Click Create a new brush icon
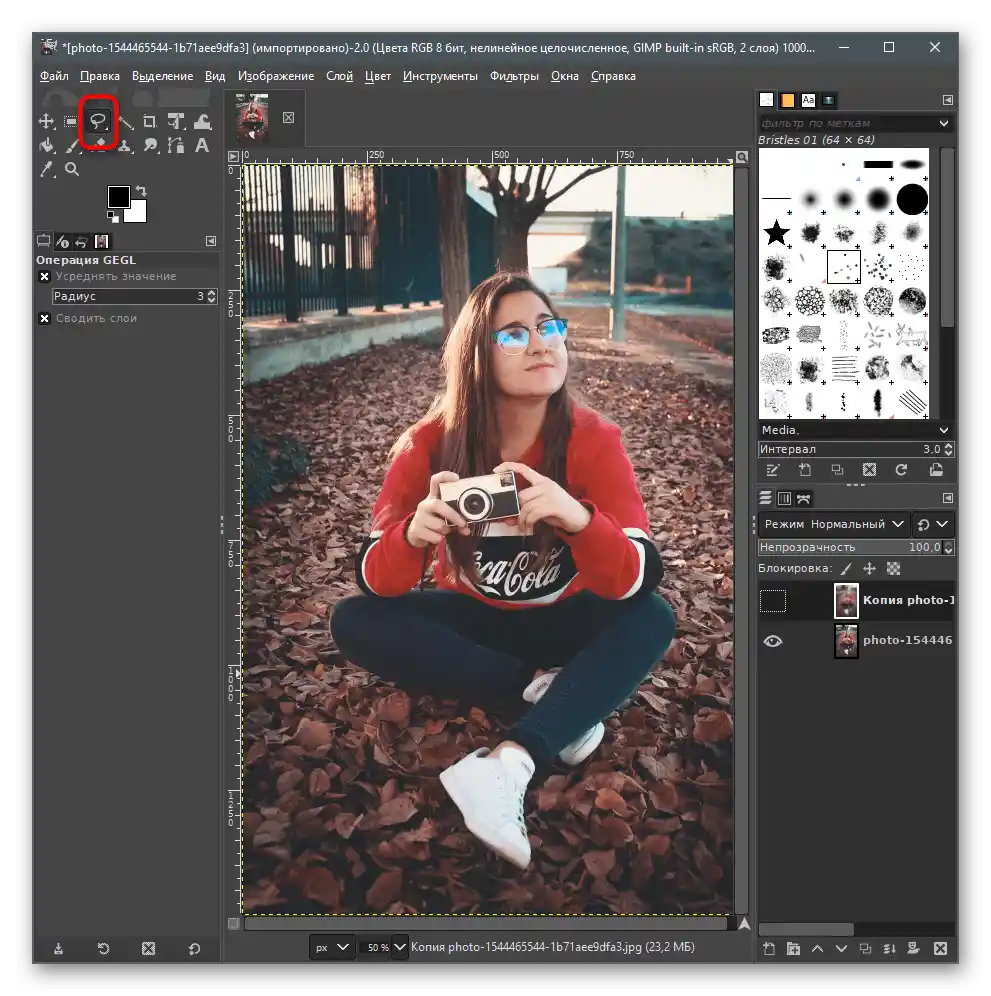Image resolution: width=991 pixels, height=996 pixels. point(805,470)
